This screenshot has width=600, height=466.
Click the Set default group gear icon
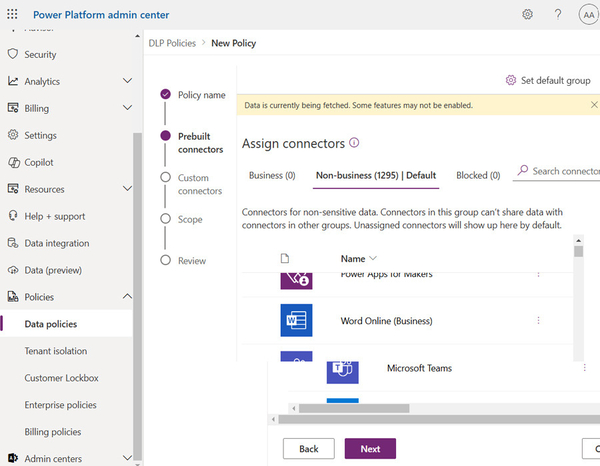pyautogui.click(x=510, y=80)
